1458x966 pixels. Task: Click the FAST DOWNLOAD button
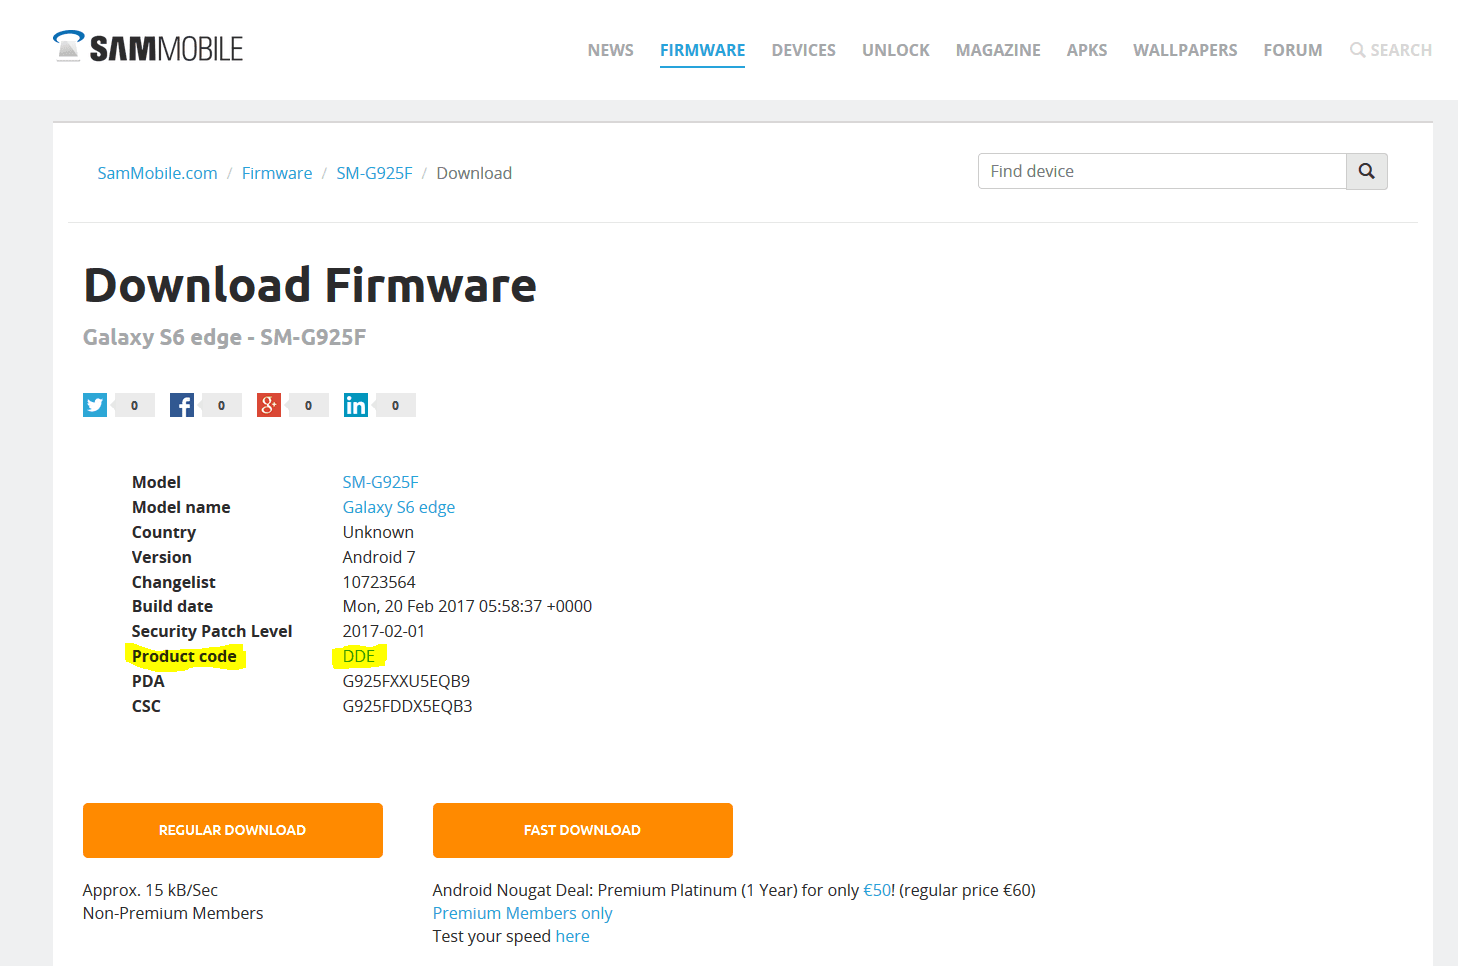point(583,830)
